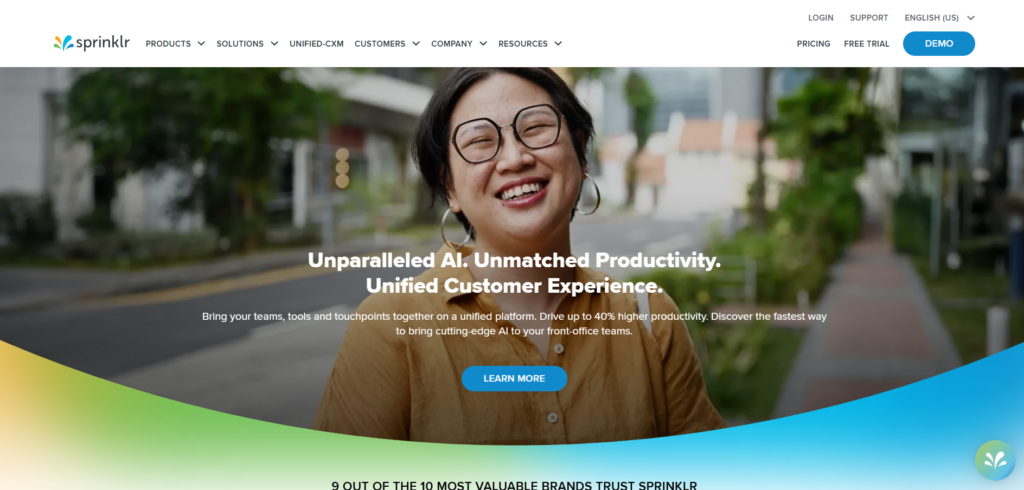Expand the Company dropdown chevron
This screenshot has height=490, width=1024.
coord(483,44)
